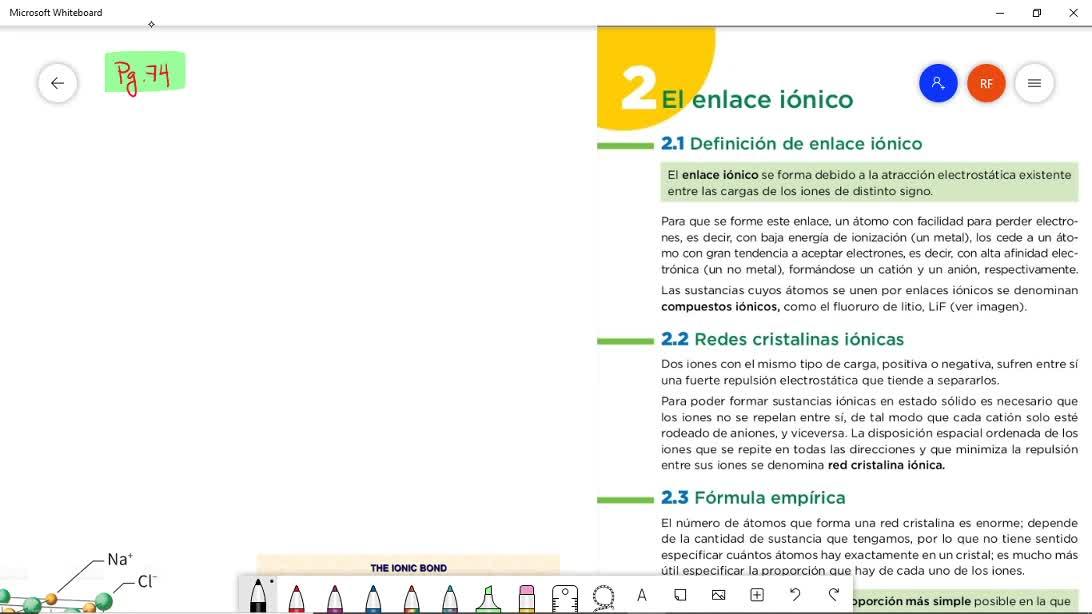Select the eraser tool
1092x614 pixels.
[526, 599]
